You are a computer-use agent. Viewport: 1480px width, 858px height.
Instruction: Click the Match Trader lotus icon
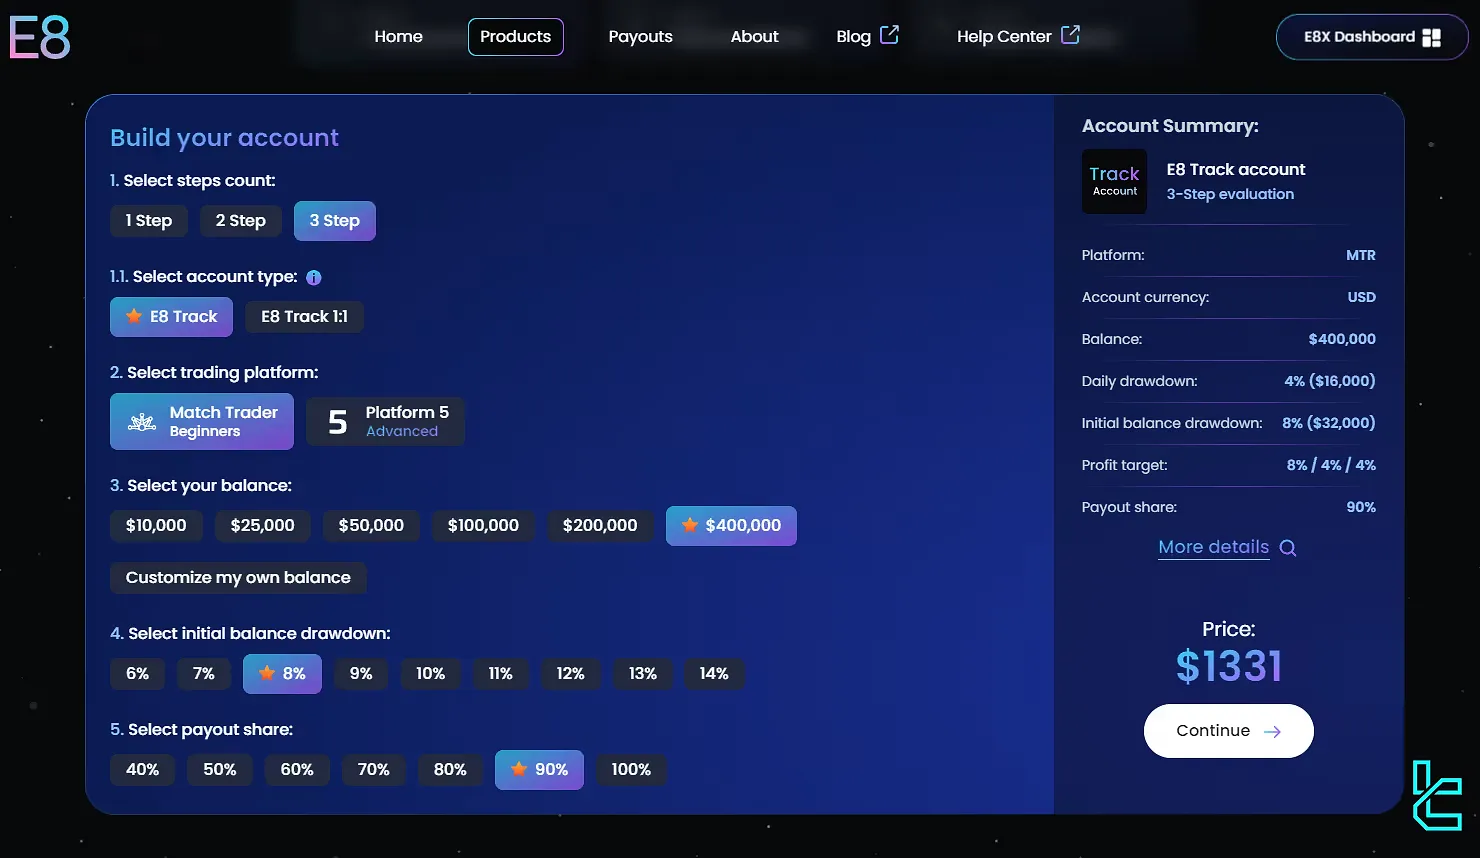(x=142, y=422)
